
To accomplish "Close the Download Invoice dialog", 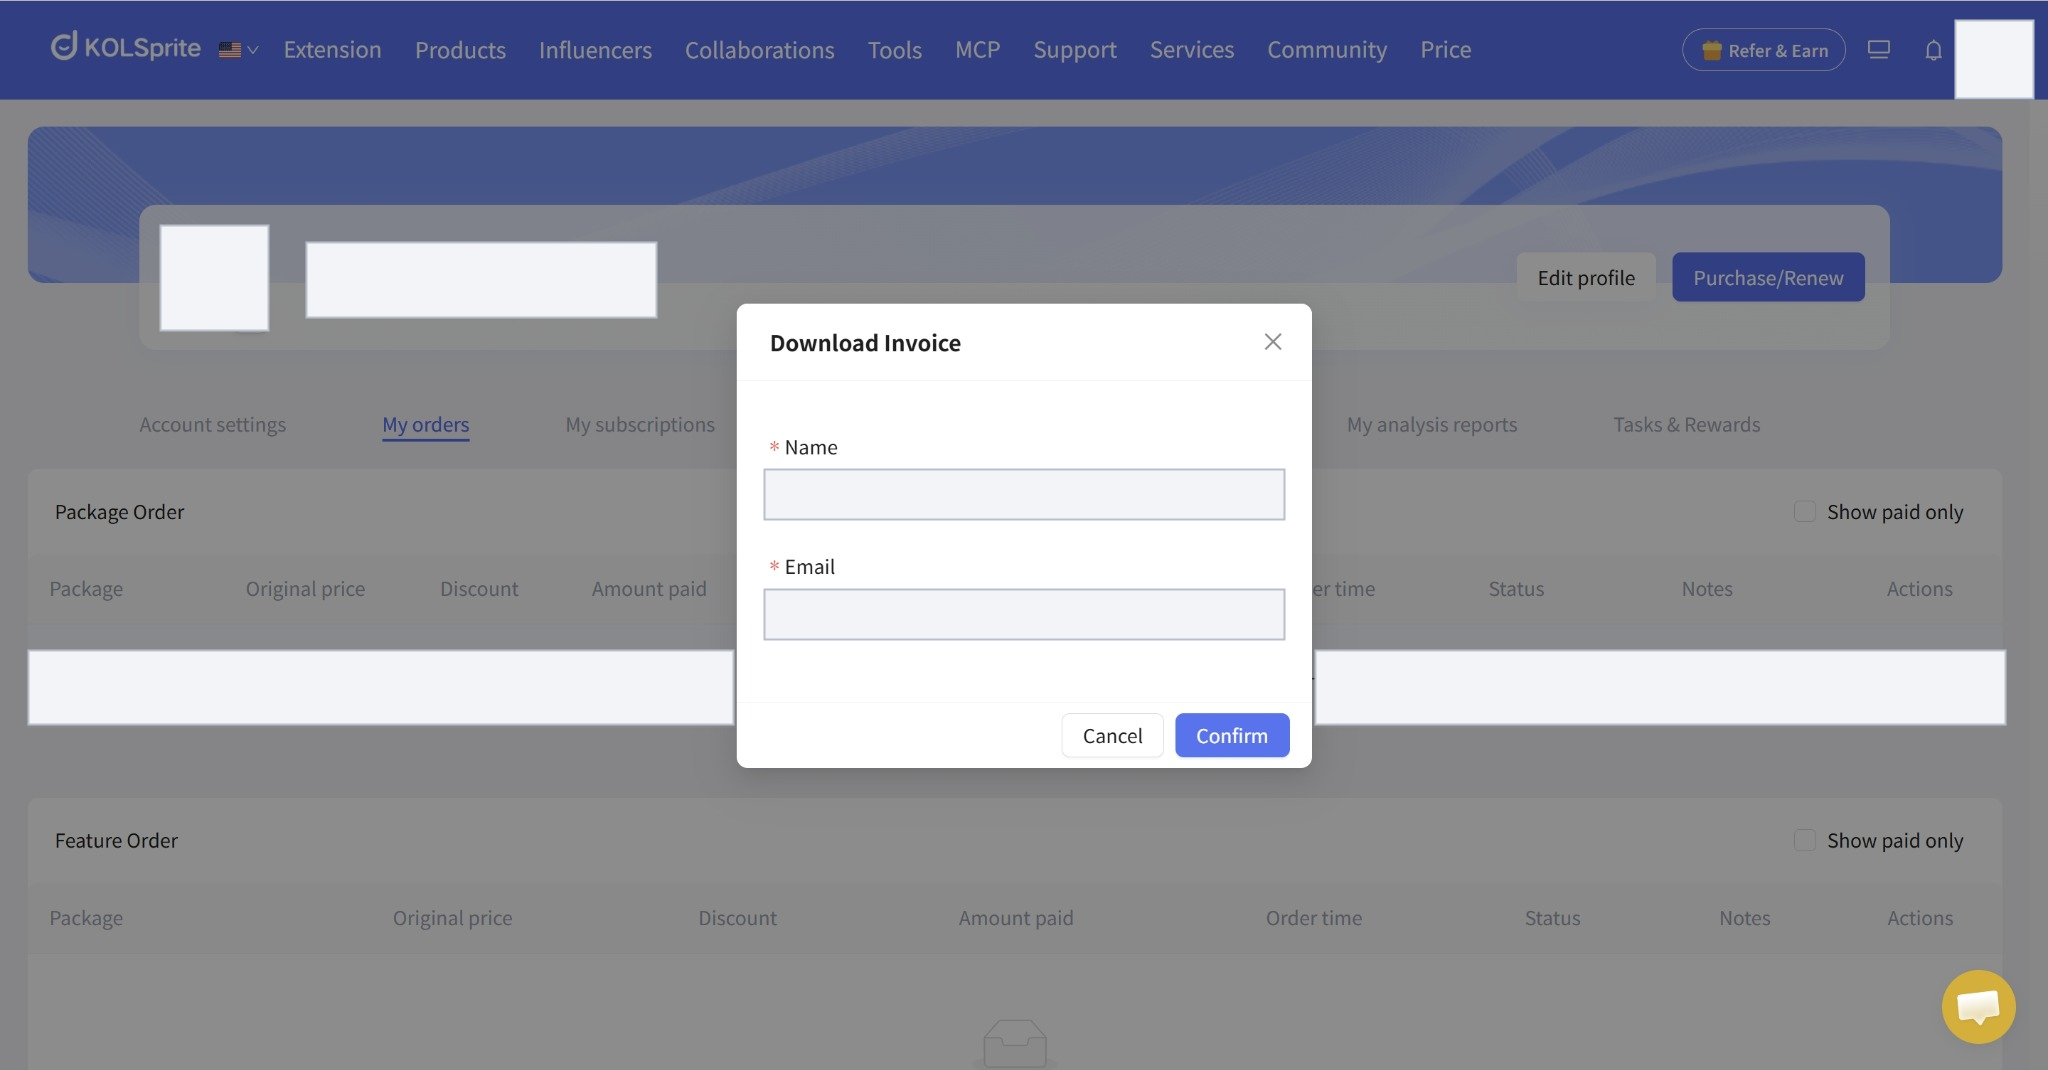I will point(1272,342).
